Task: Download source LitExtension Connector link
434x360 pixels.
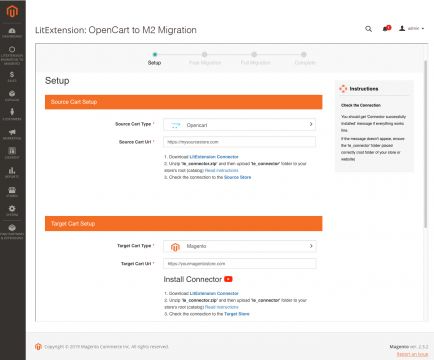Action: pos(214,157)
